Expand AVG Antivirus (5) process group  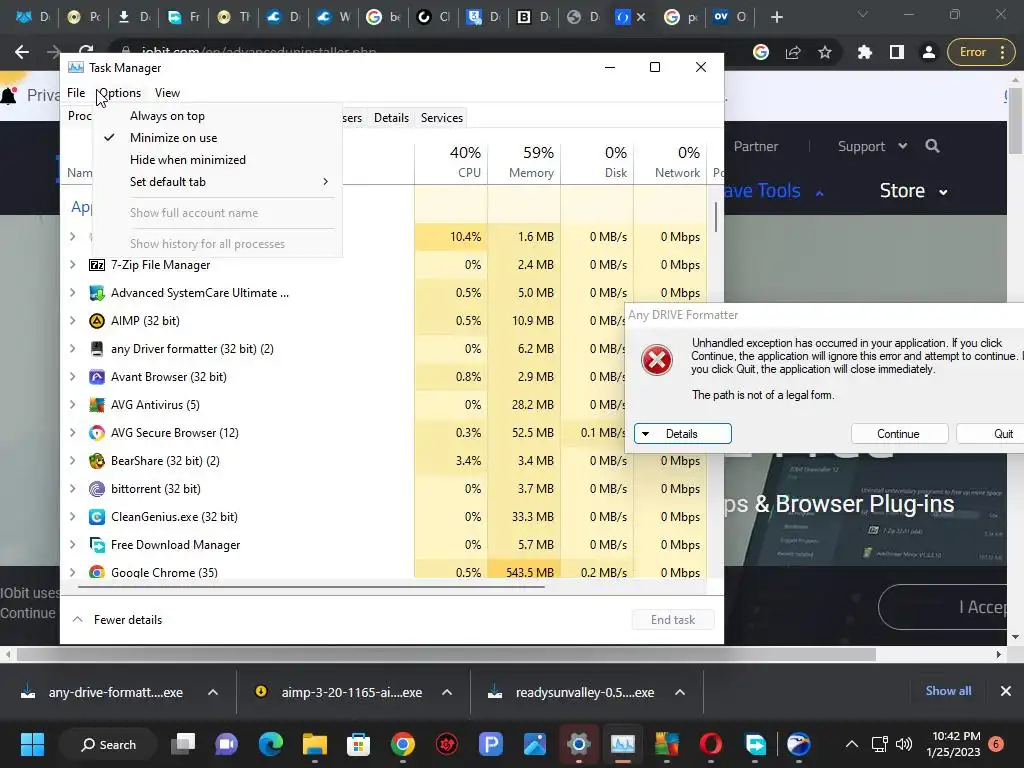72,405
